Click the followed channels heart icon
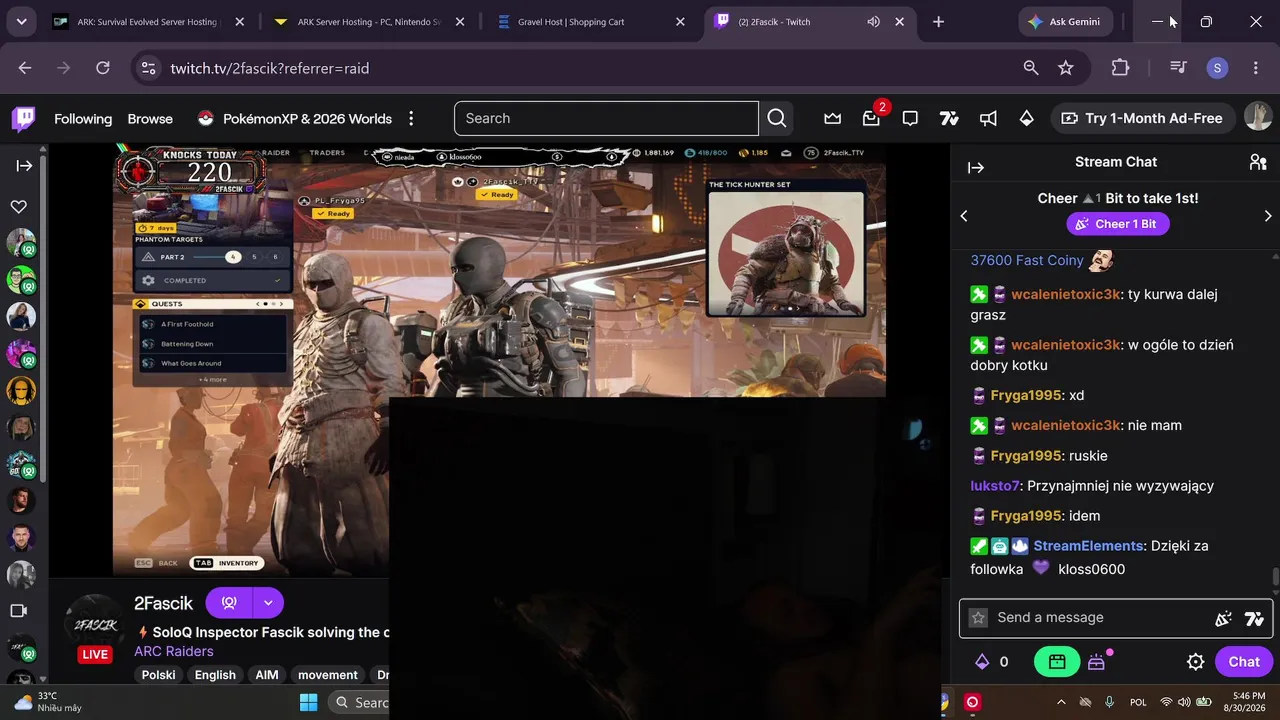Screen dimensions: 1280x720 coord(19,207)
